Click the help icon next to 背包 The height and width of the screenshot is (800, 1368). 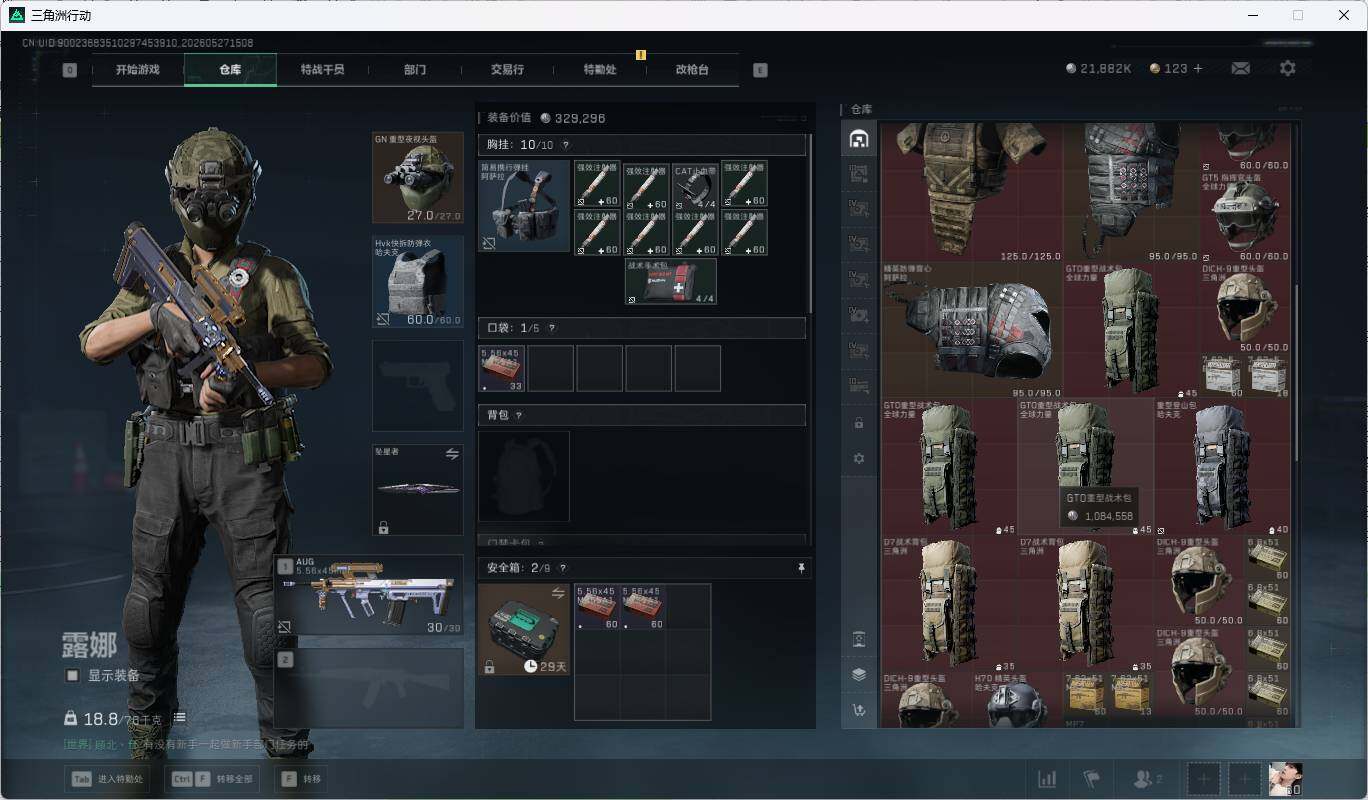(x=518, y=415)
